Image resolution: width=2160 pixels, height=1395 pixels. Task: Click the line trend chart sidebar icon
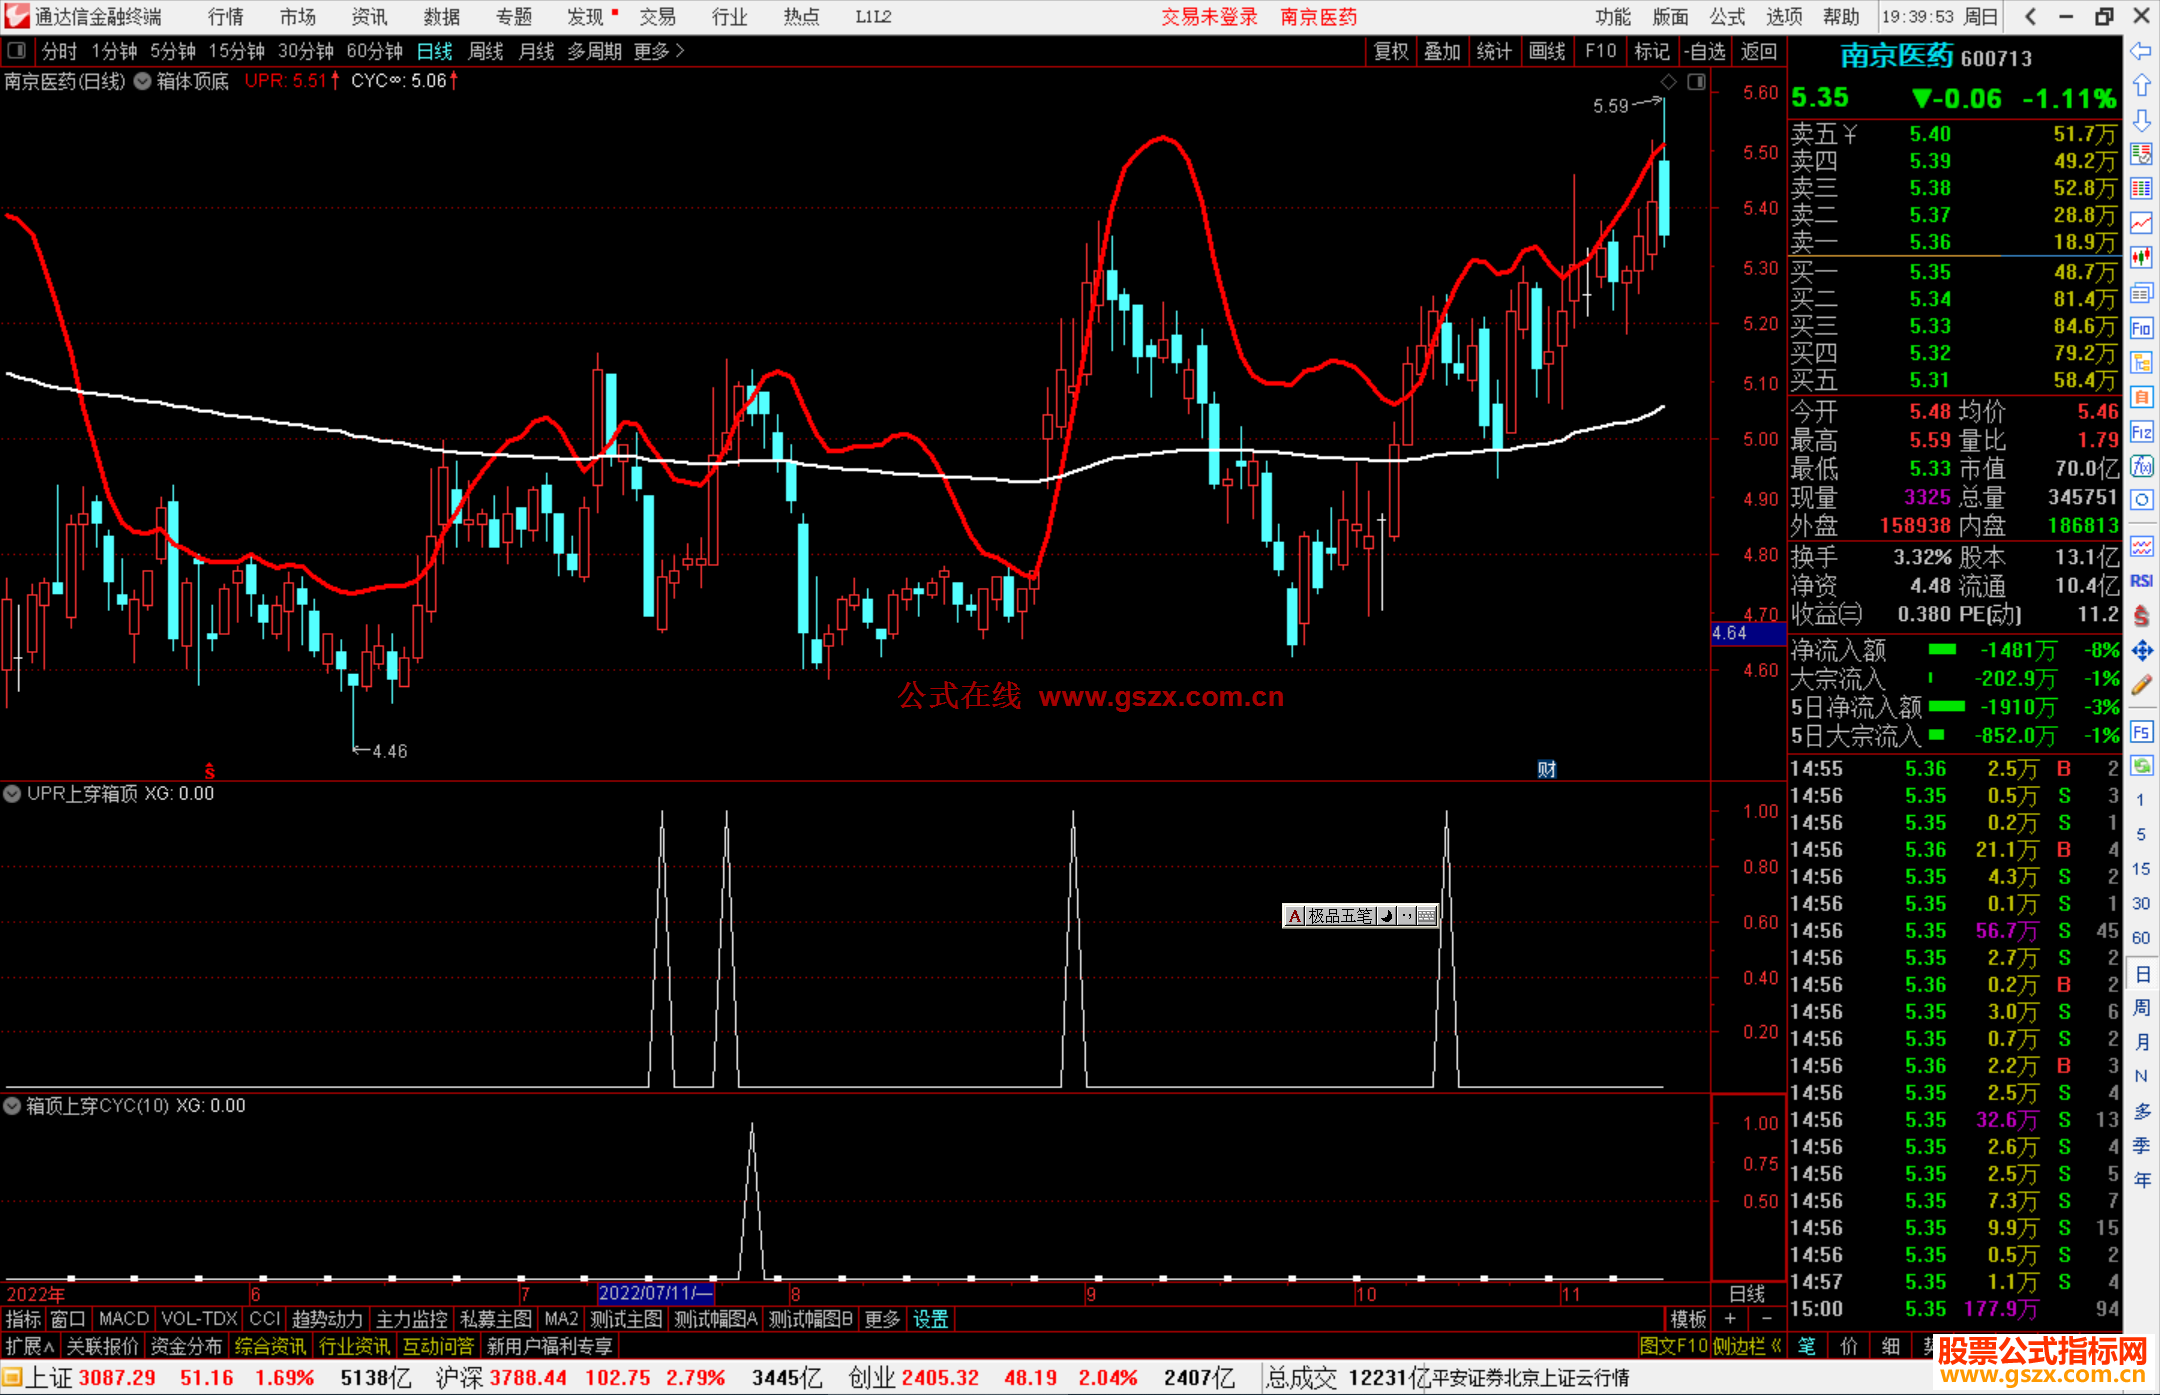2141,223
